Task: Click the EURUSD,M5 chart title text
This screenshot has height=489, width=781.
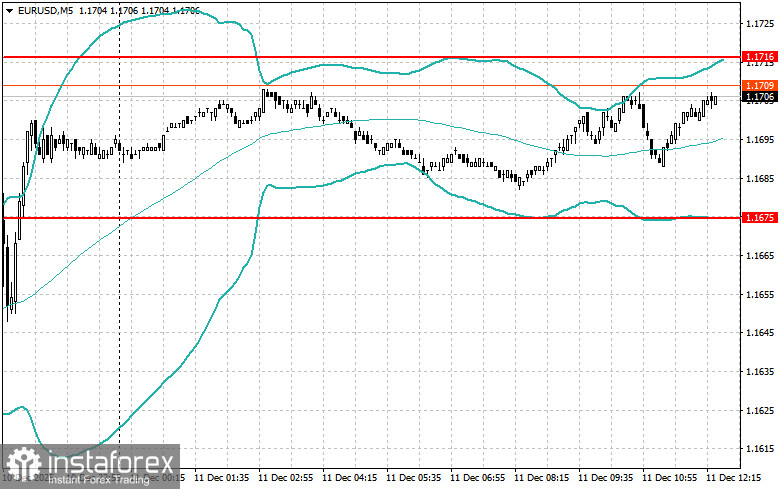Action: tap(45, 10)
